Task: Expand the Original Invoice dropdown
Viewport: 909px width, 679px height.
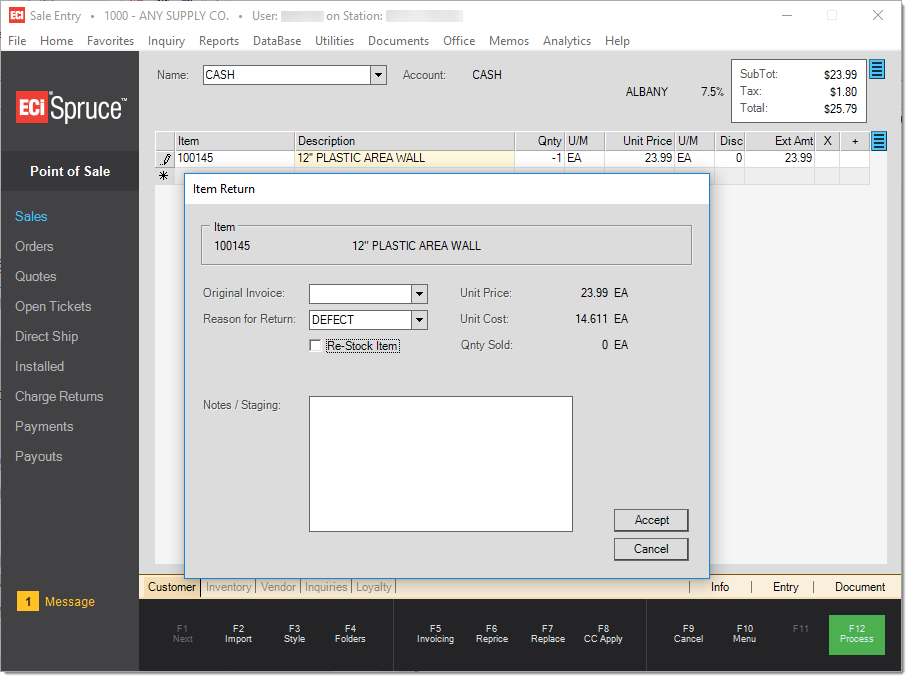Action: 419,294
